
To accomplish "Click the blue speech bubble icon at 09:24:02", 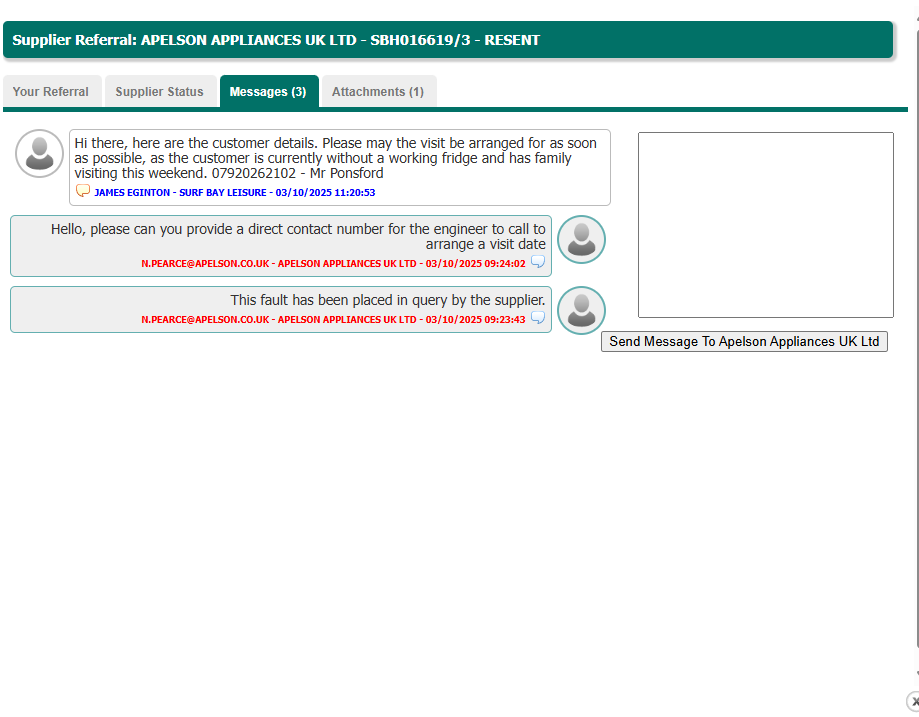I will click(x=537, y=261).
